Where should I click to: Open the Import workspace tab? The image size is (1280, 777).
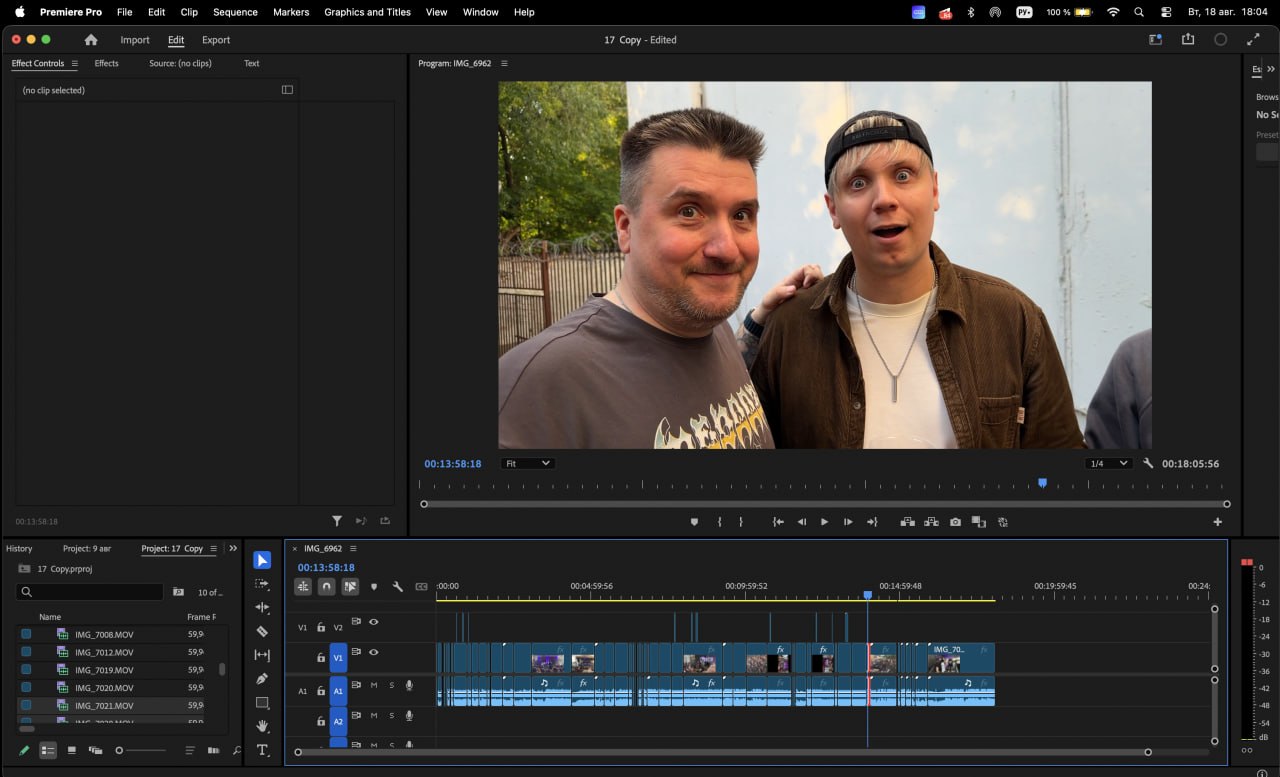click(x=135, y=40)
